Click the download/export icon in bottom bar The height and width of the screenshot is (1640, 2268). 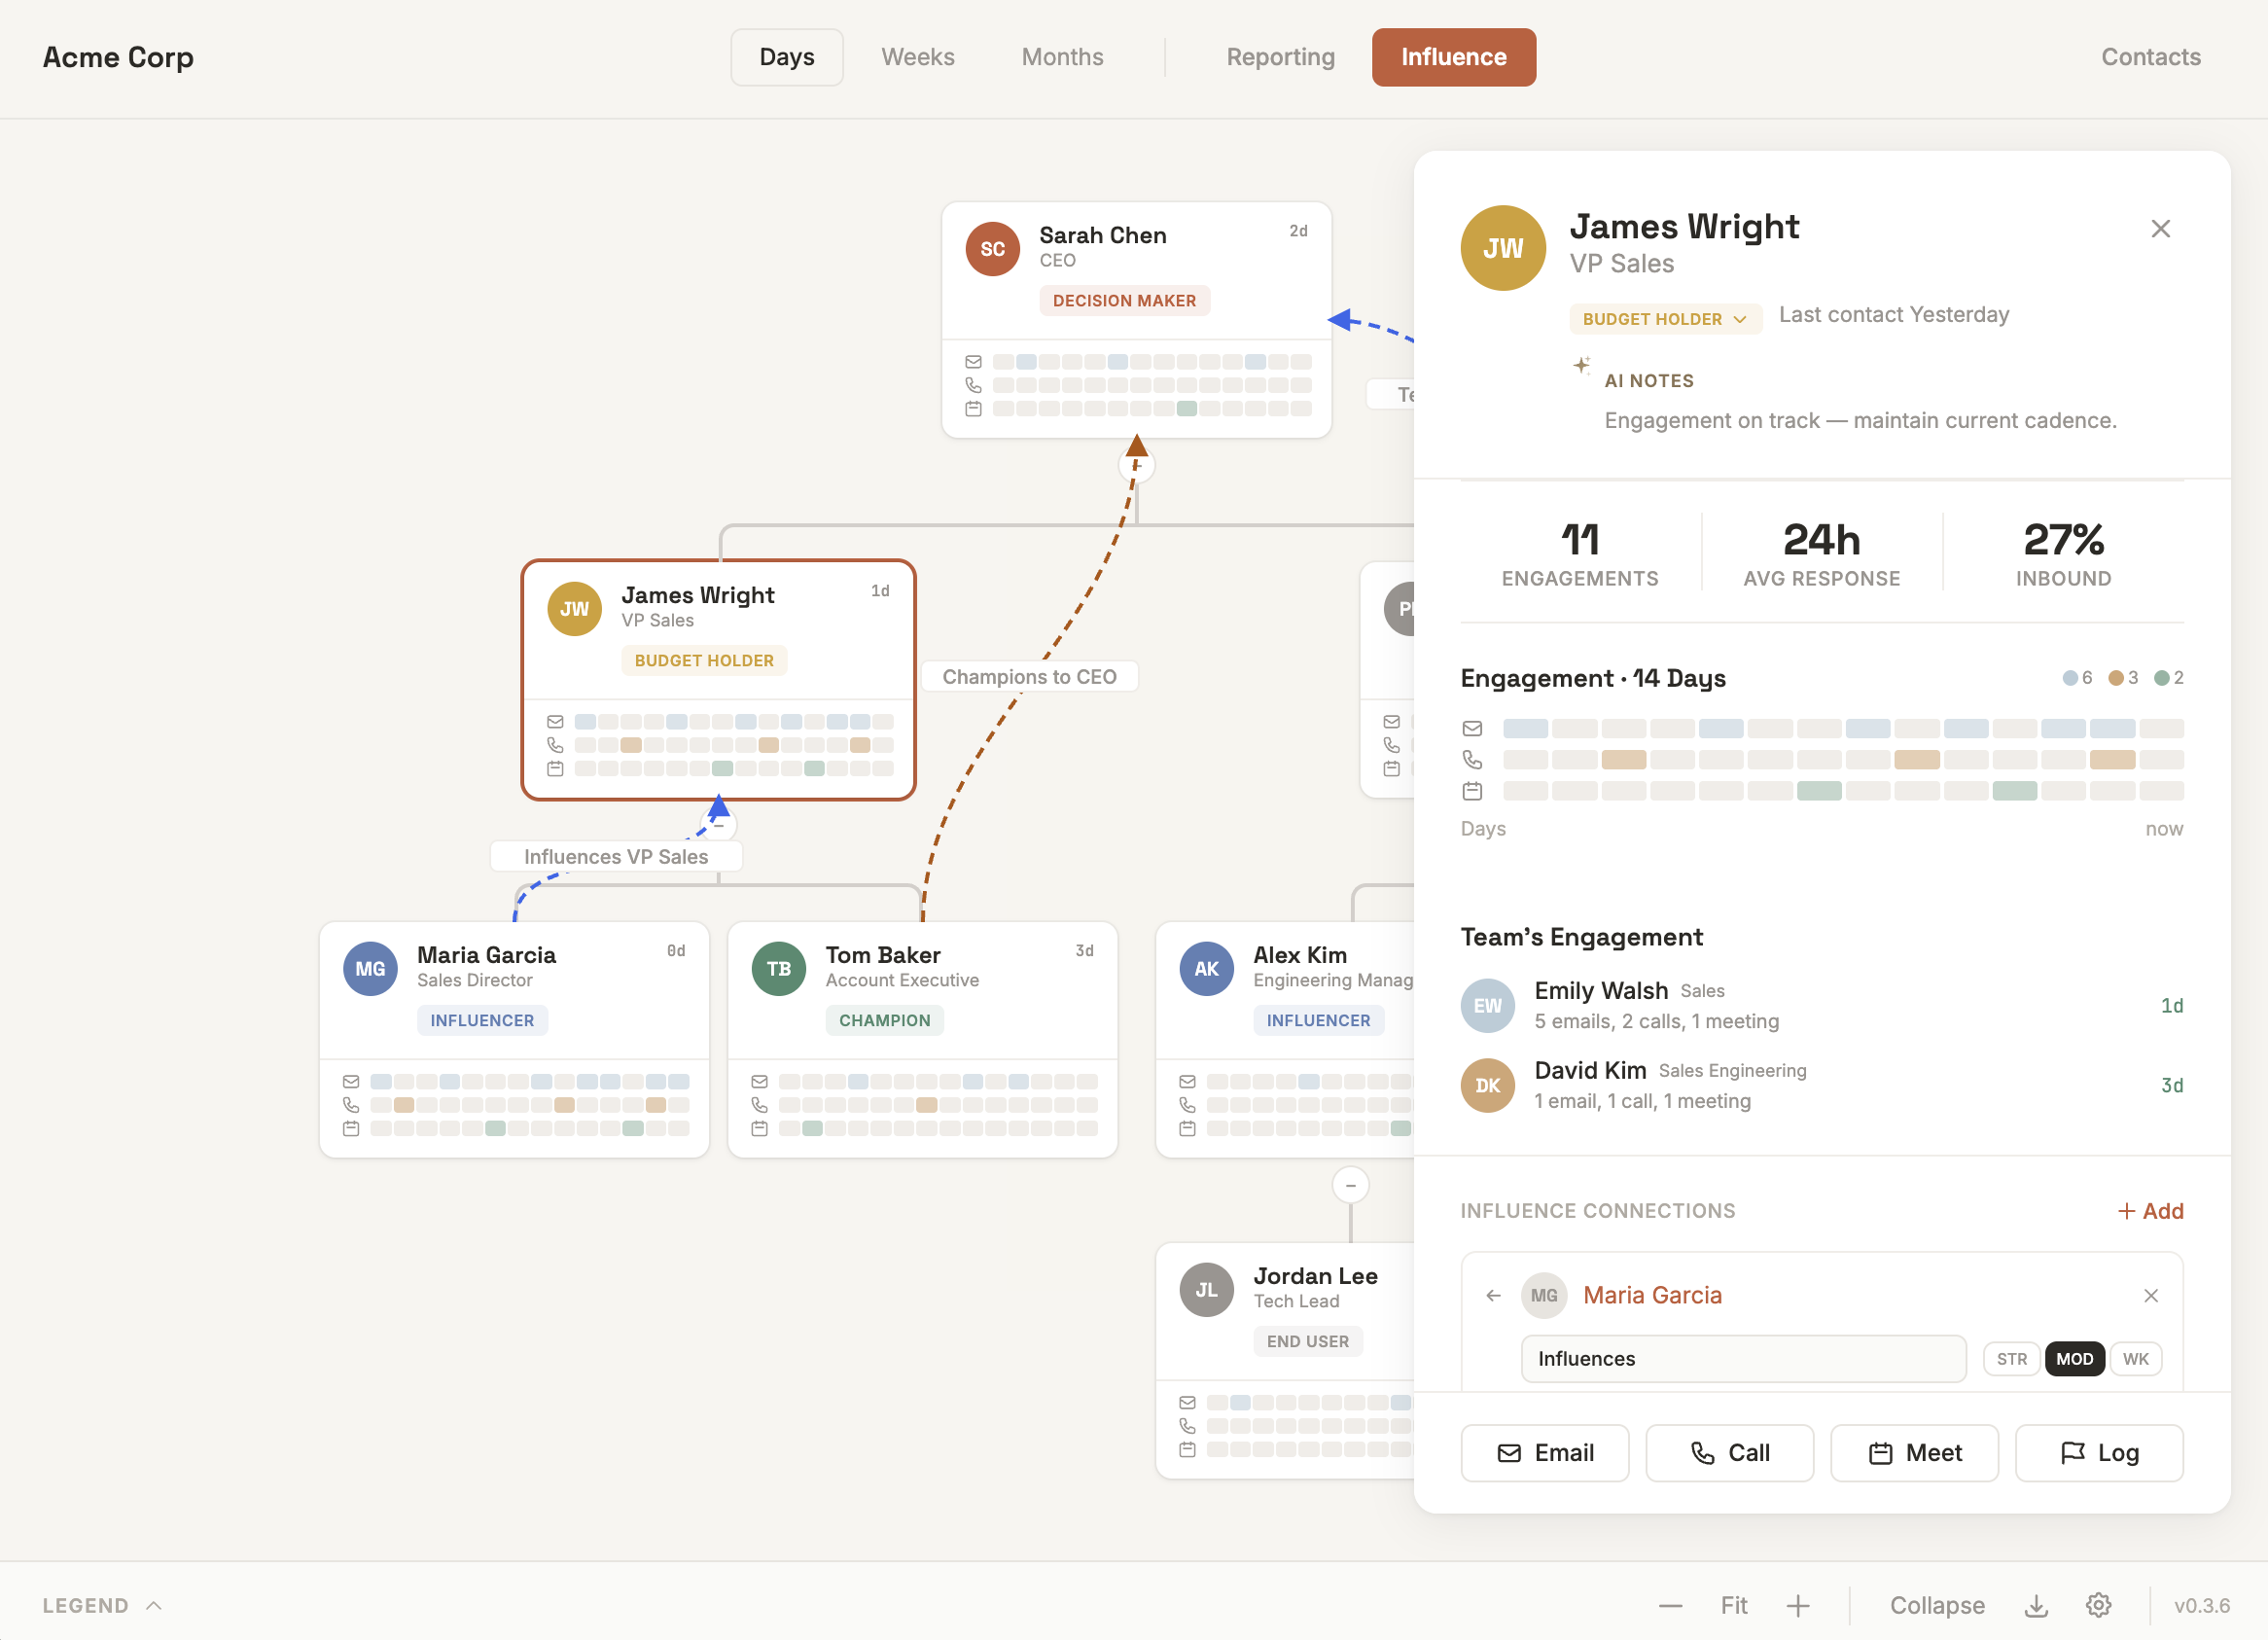2036,1605
